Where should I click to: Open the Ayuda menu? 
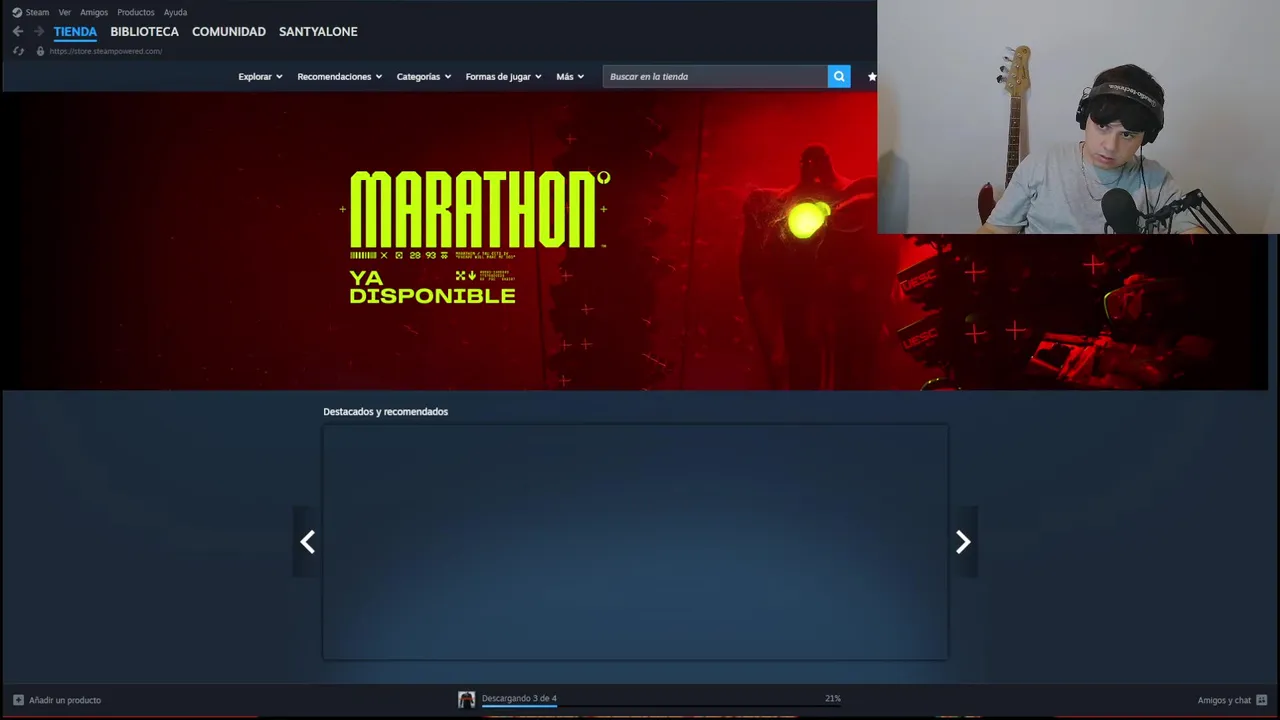(175, 12)
